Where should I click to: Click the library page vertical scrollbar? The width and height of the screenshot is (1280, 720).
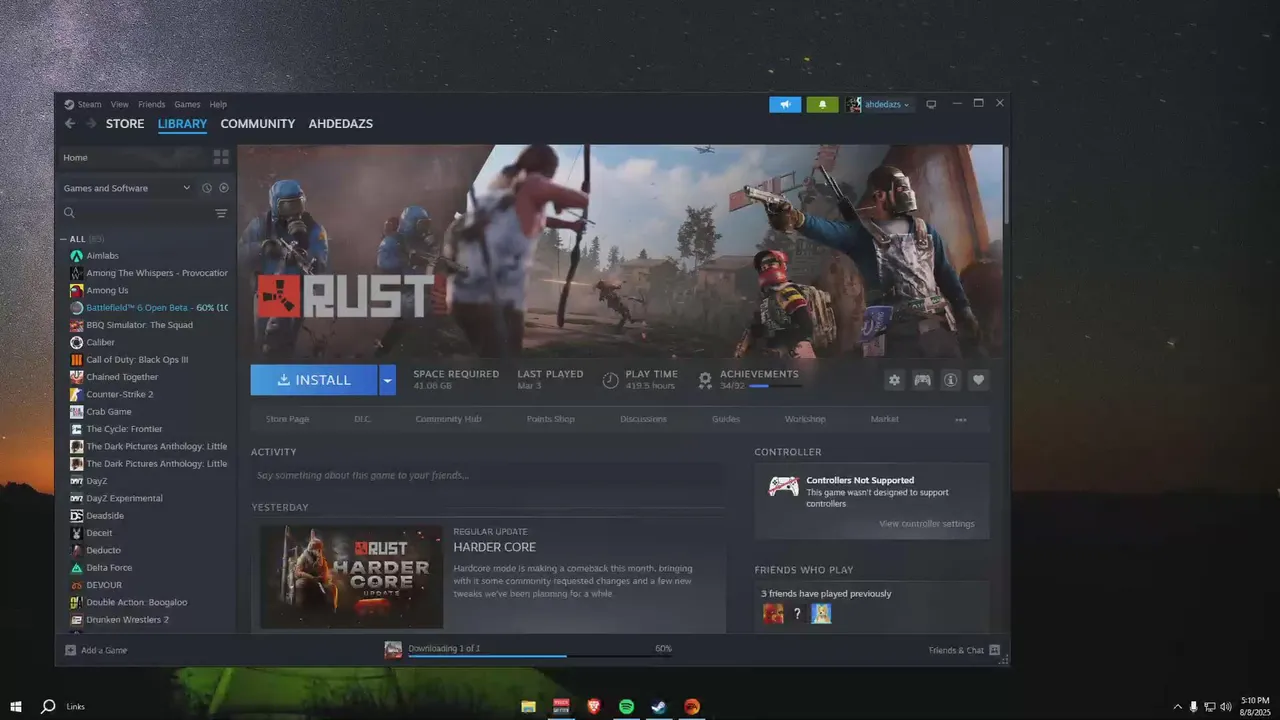point(1005,185)
